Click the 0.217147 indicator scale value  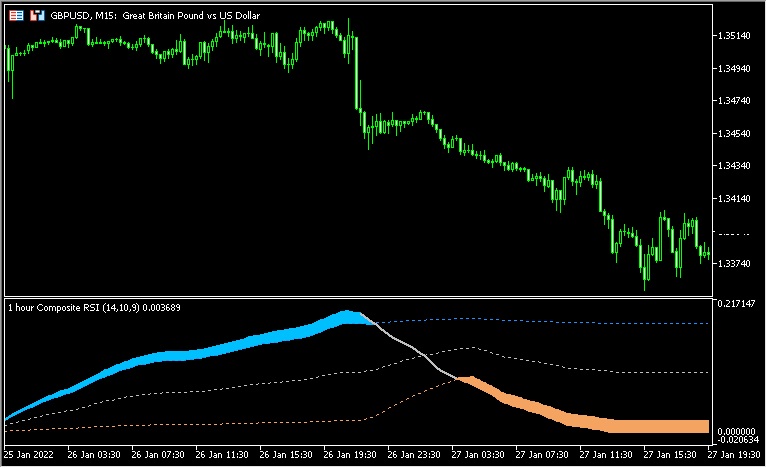coord(736,303)
